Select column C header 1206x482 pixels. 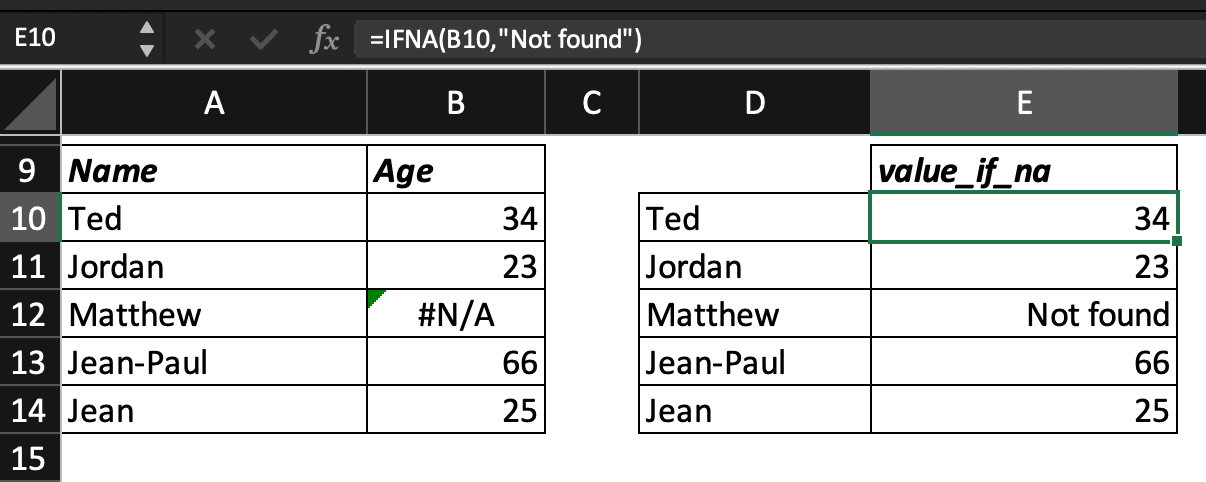click(x=591, y=104)
